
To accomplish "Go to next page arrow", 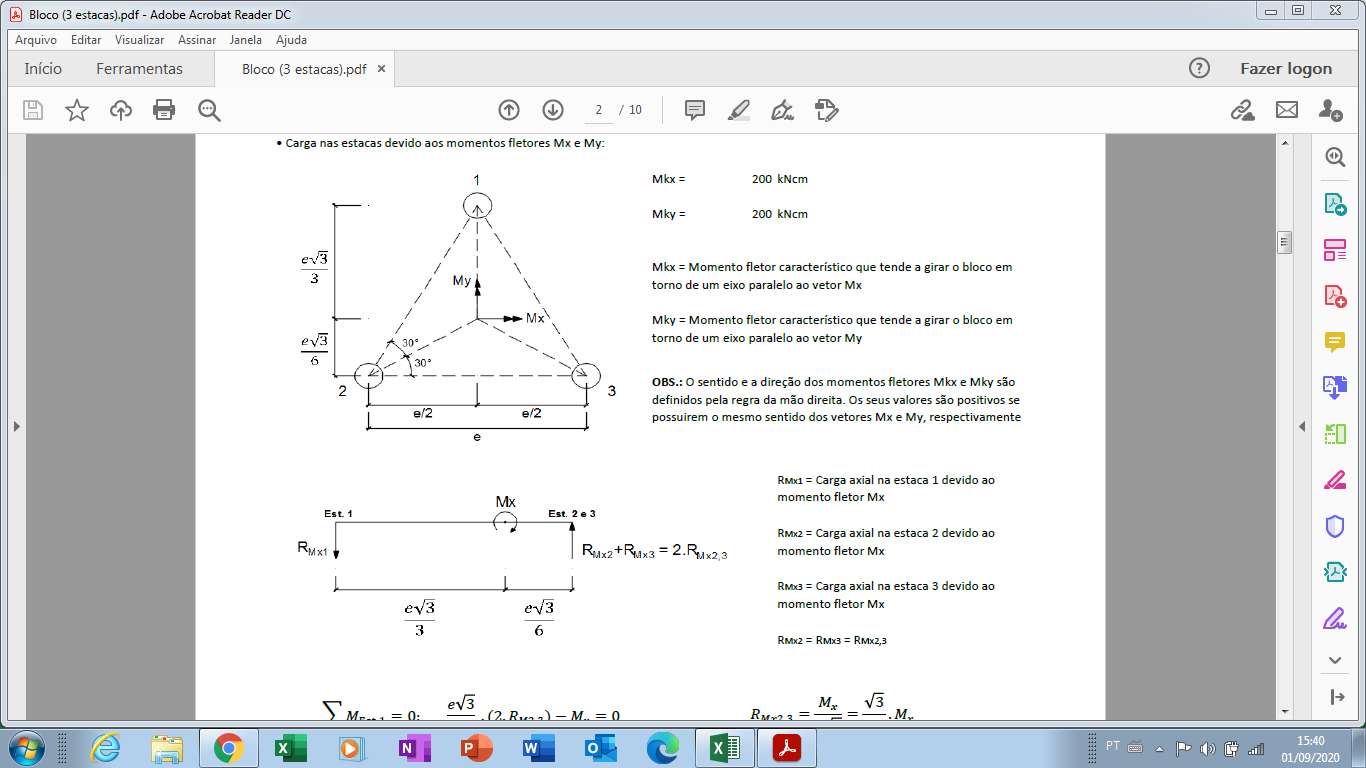I will point(553,110).
